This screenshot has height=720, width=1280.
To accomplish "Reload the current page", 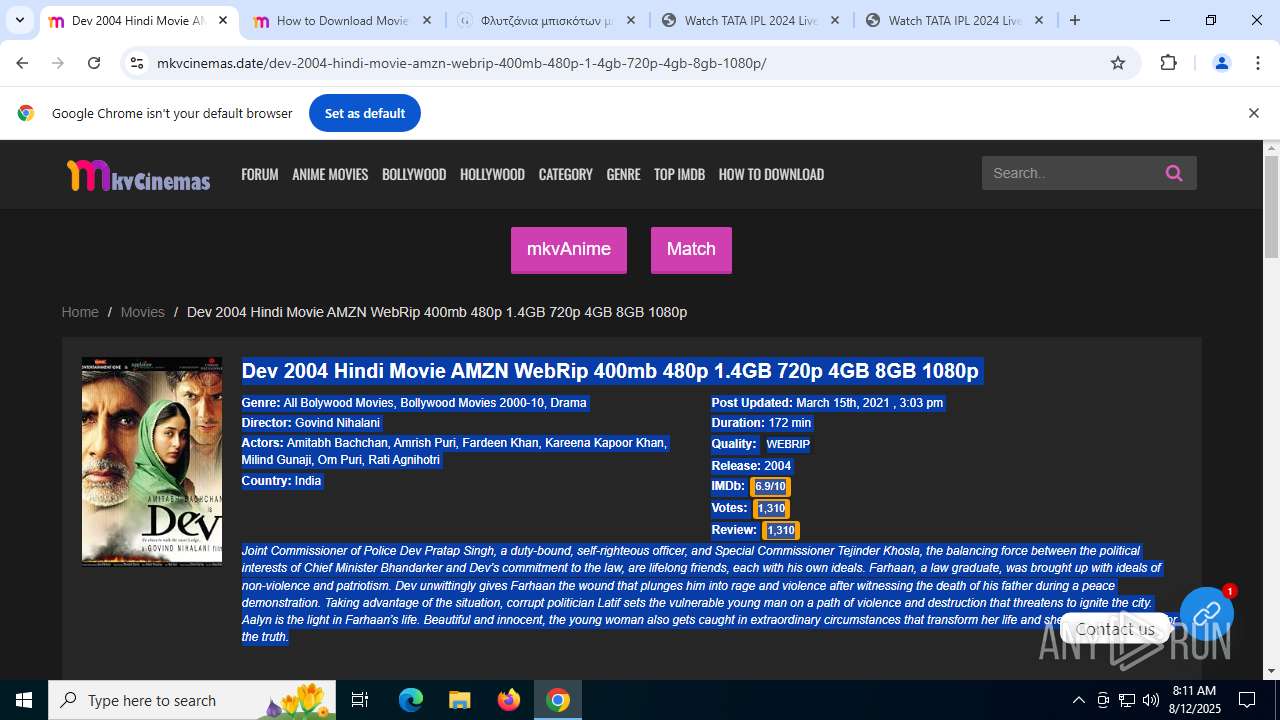I will click(x=94, y=63).
